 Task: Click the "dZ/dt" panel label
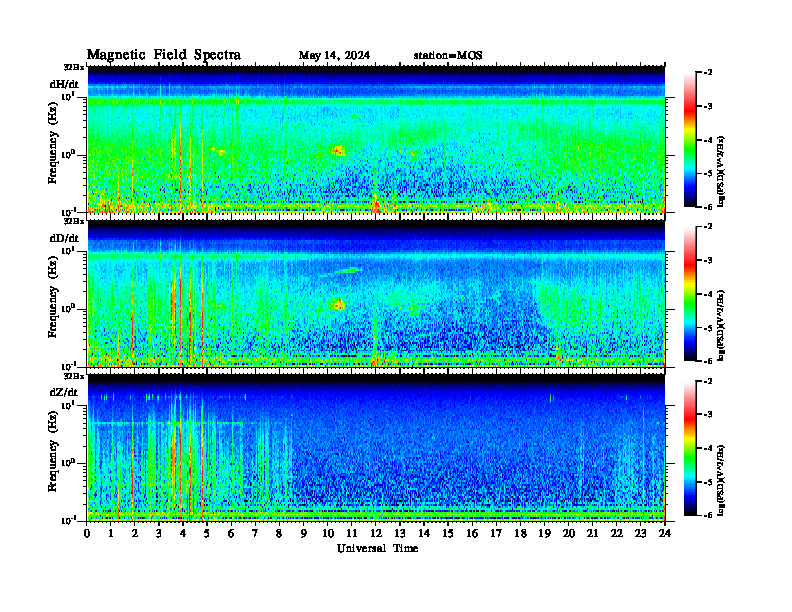(x=64, y=392)
